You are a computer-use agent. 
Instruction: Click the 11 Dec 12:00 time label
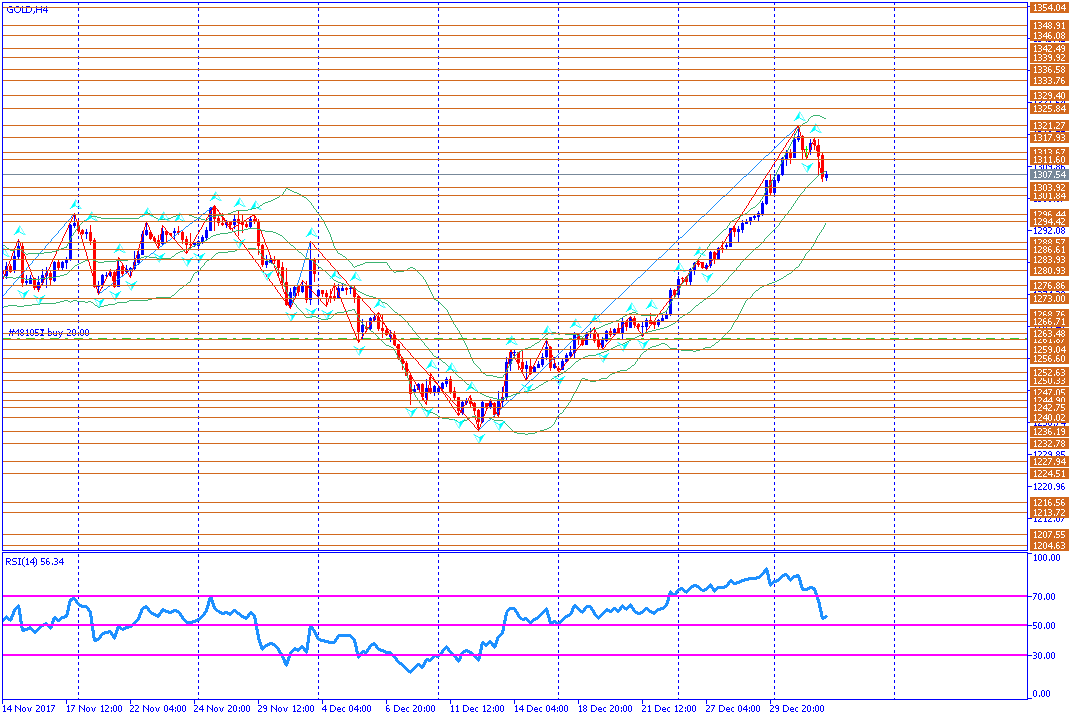click(477, 708)
